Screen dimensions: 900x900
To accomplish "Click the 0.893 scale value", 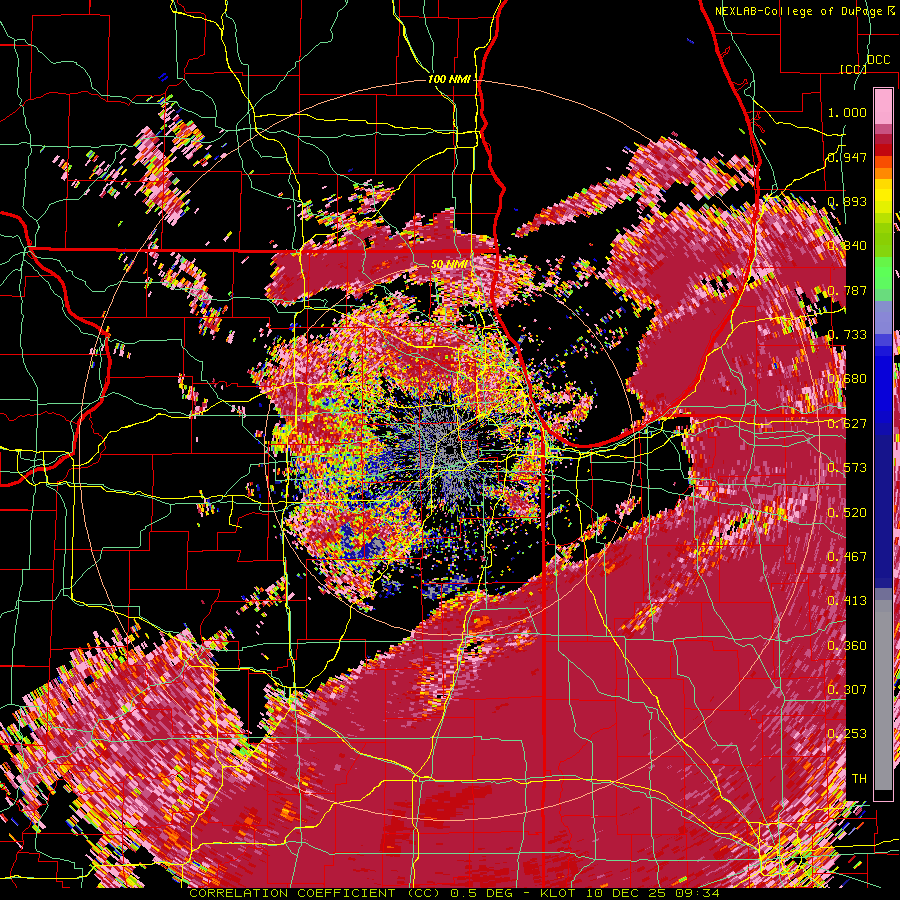I will point(847,201).
